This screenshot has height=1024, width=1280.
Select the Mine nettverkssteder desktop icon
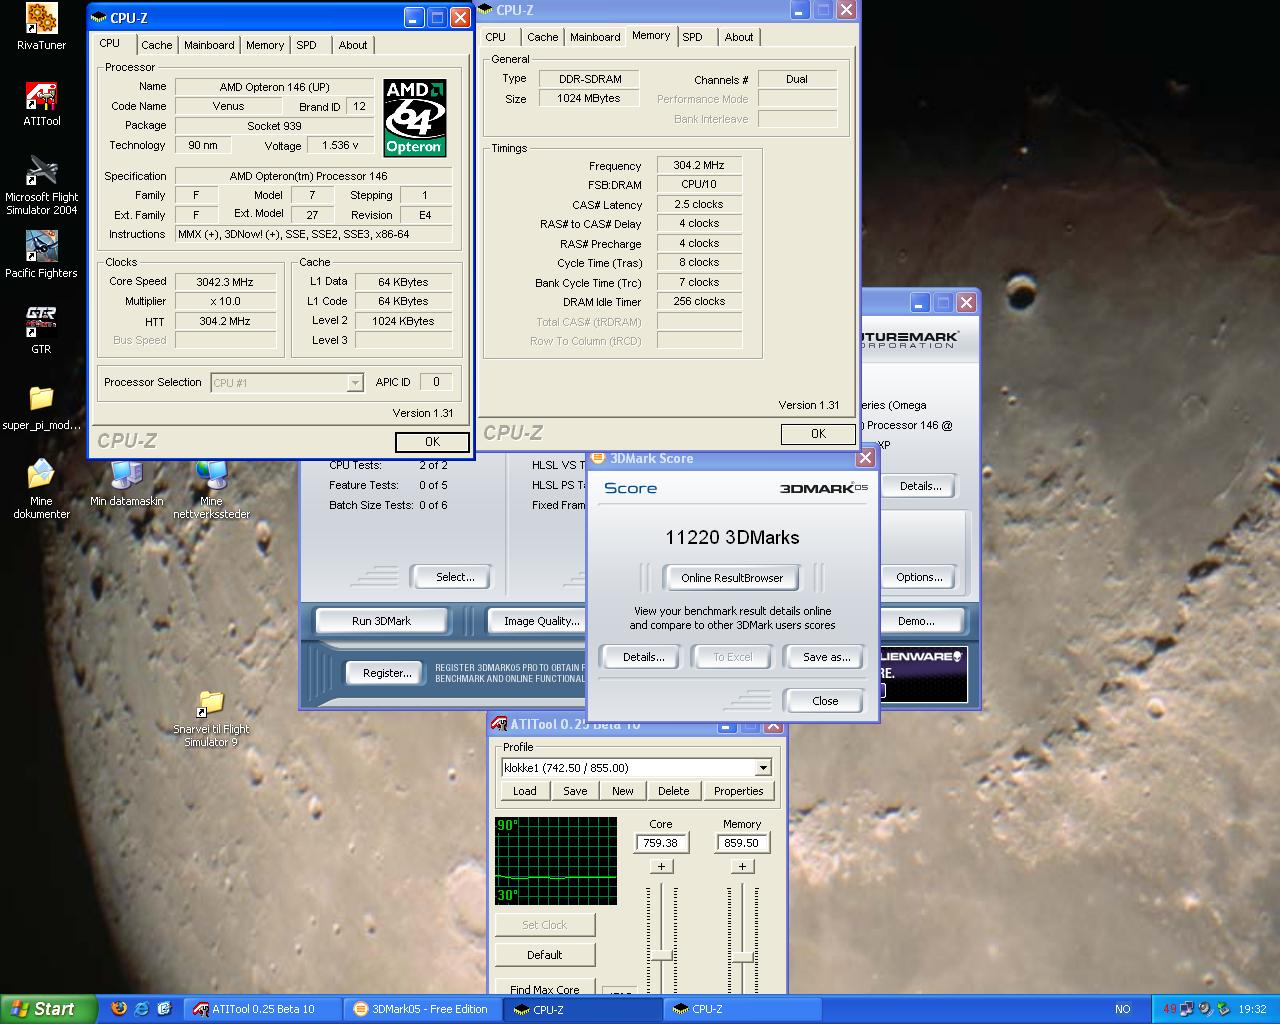pyautogui.click(x=211, y=490)
